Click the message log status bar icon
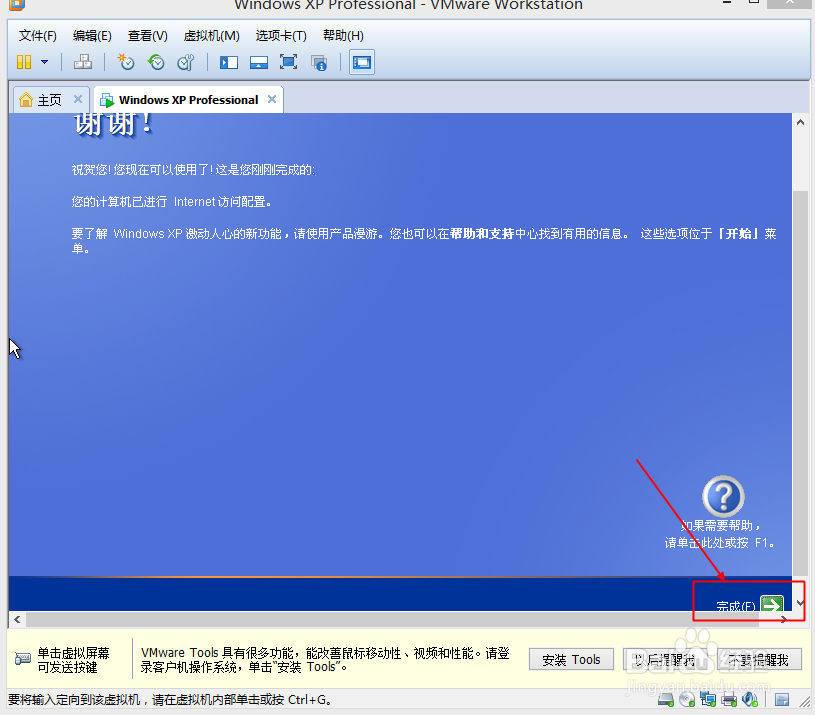Screen dimensions: 815x715 (782, 700)
